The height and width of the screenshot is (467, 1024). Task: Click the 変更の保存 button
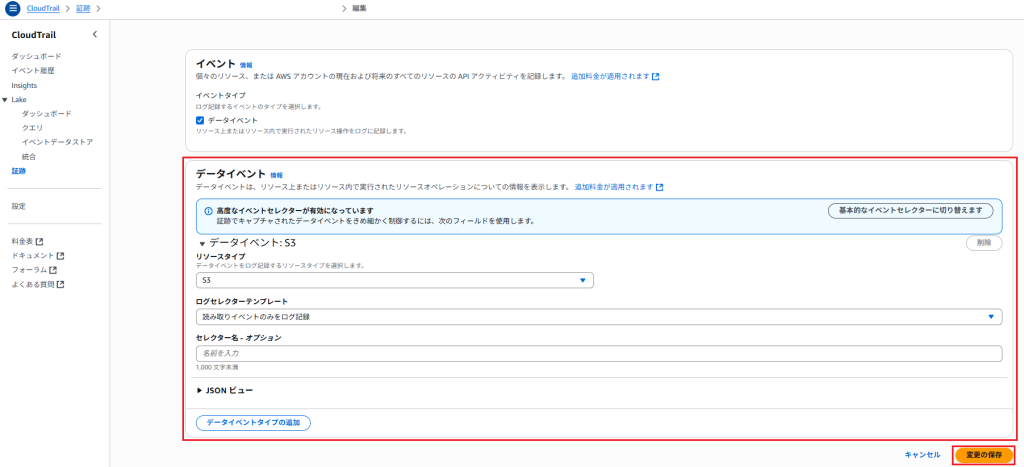(984, 455)
